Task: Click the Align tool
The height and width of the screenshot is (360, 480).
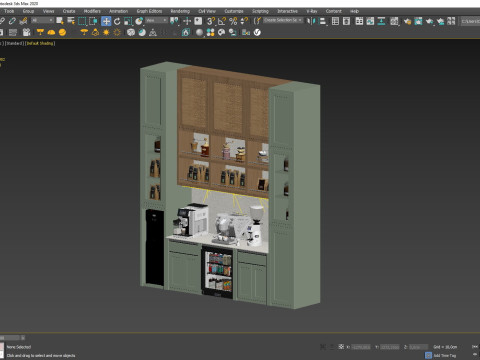Action: (x=322, y=21)
